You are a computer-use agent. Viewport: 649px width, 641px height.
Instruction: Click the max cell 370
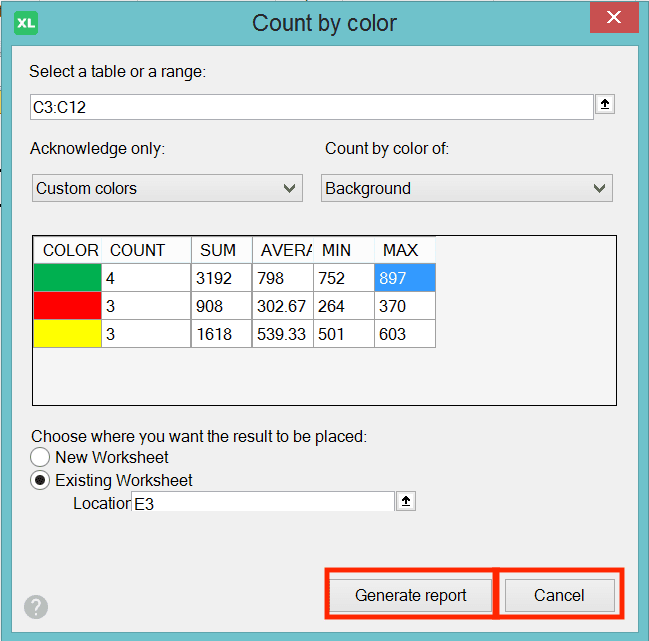pyautogui.click(x=405, y=305)
